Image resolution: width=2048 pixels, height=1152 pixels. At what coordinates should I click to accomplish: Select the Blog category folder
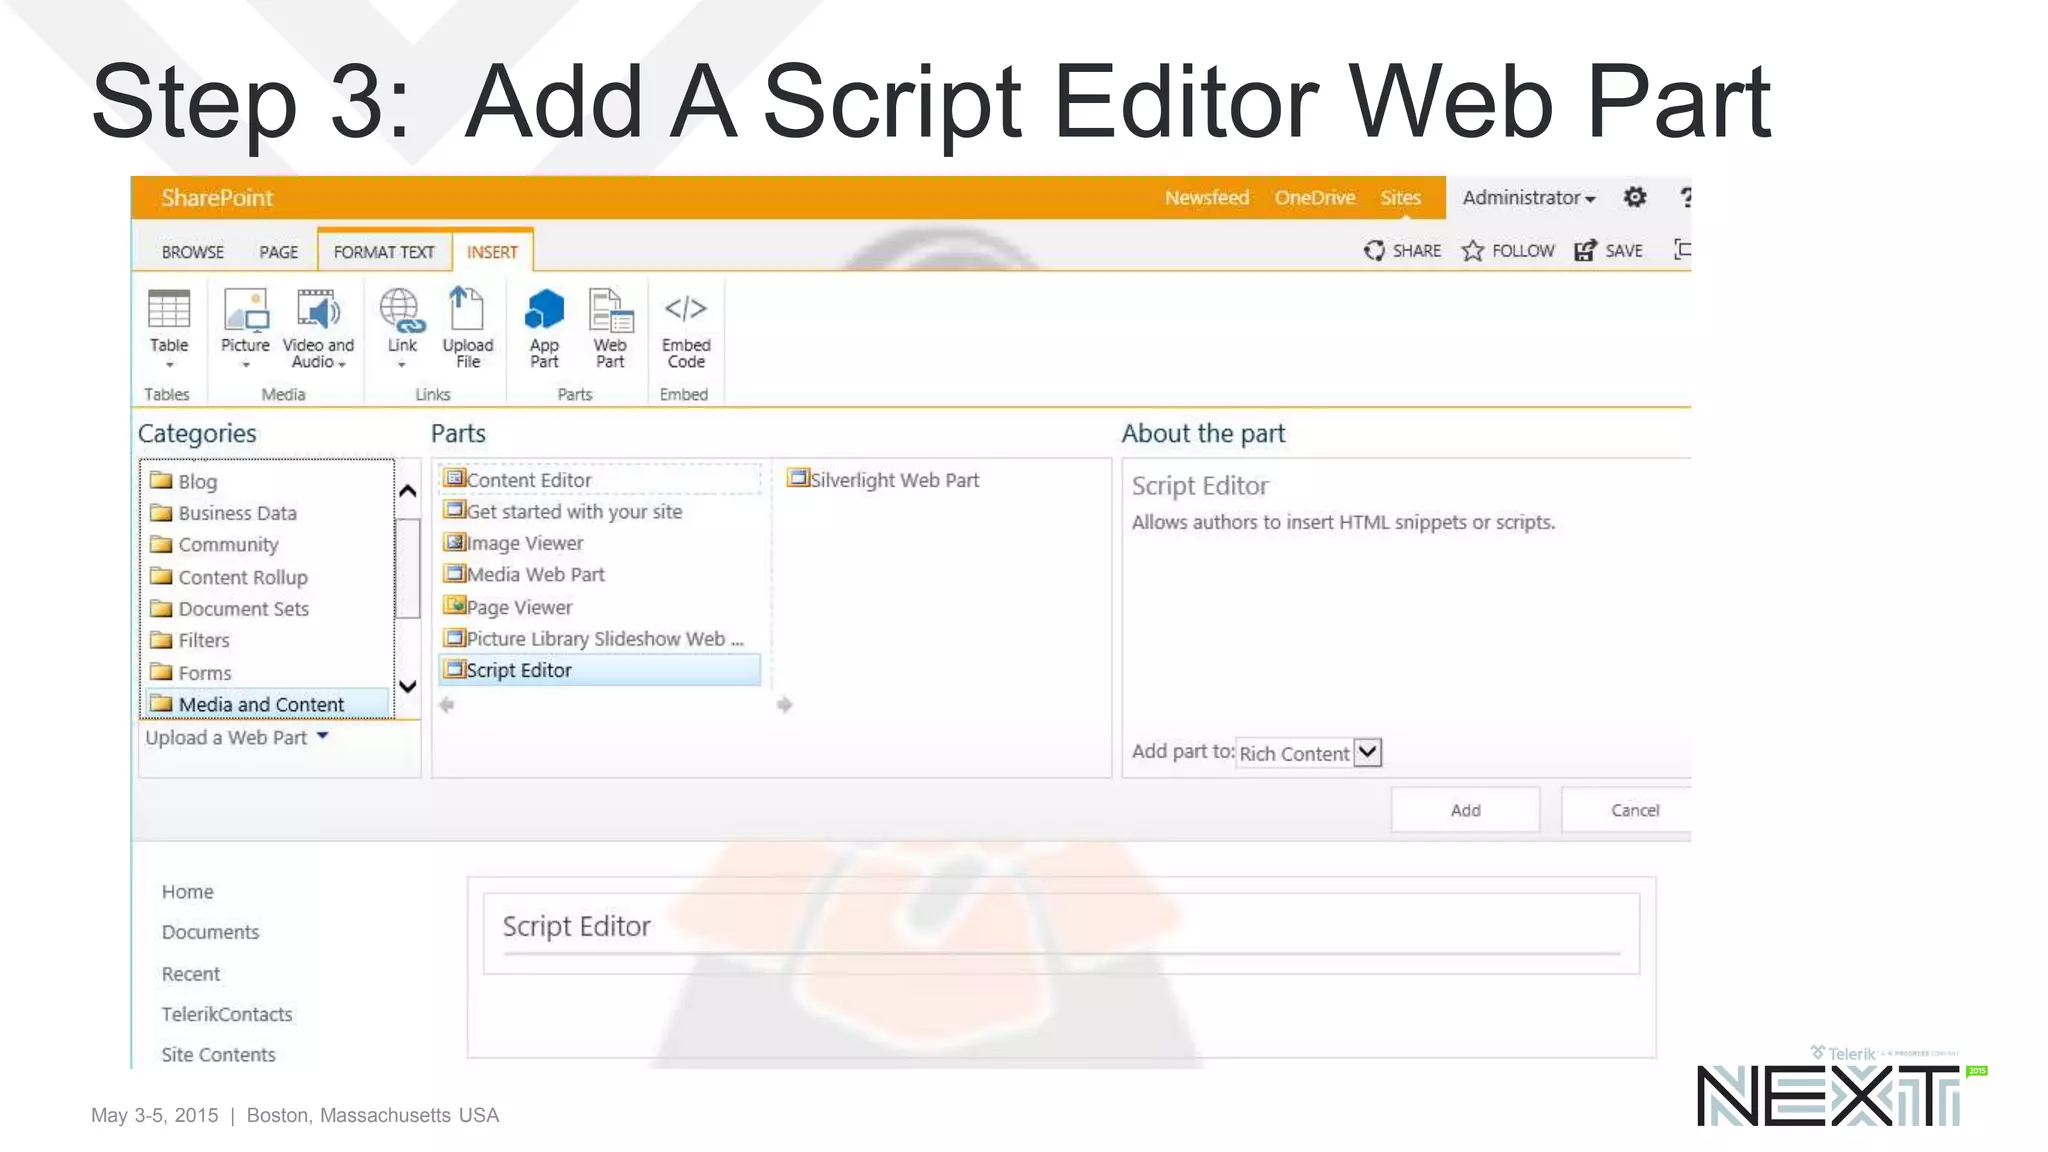[x=184, y=481]
